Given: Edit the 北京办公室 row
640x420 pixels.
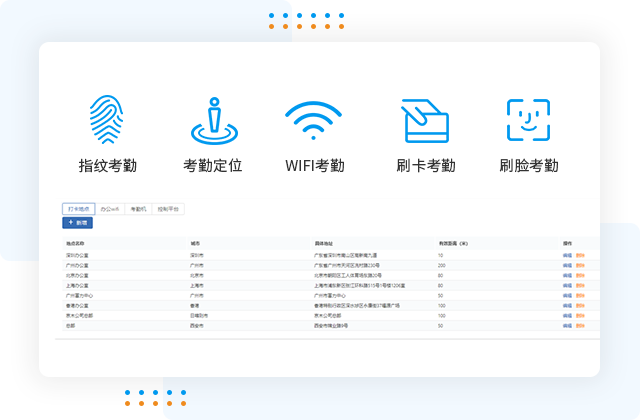Looking at the screenshot, I should click(x=567, y=274).
